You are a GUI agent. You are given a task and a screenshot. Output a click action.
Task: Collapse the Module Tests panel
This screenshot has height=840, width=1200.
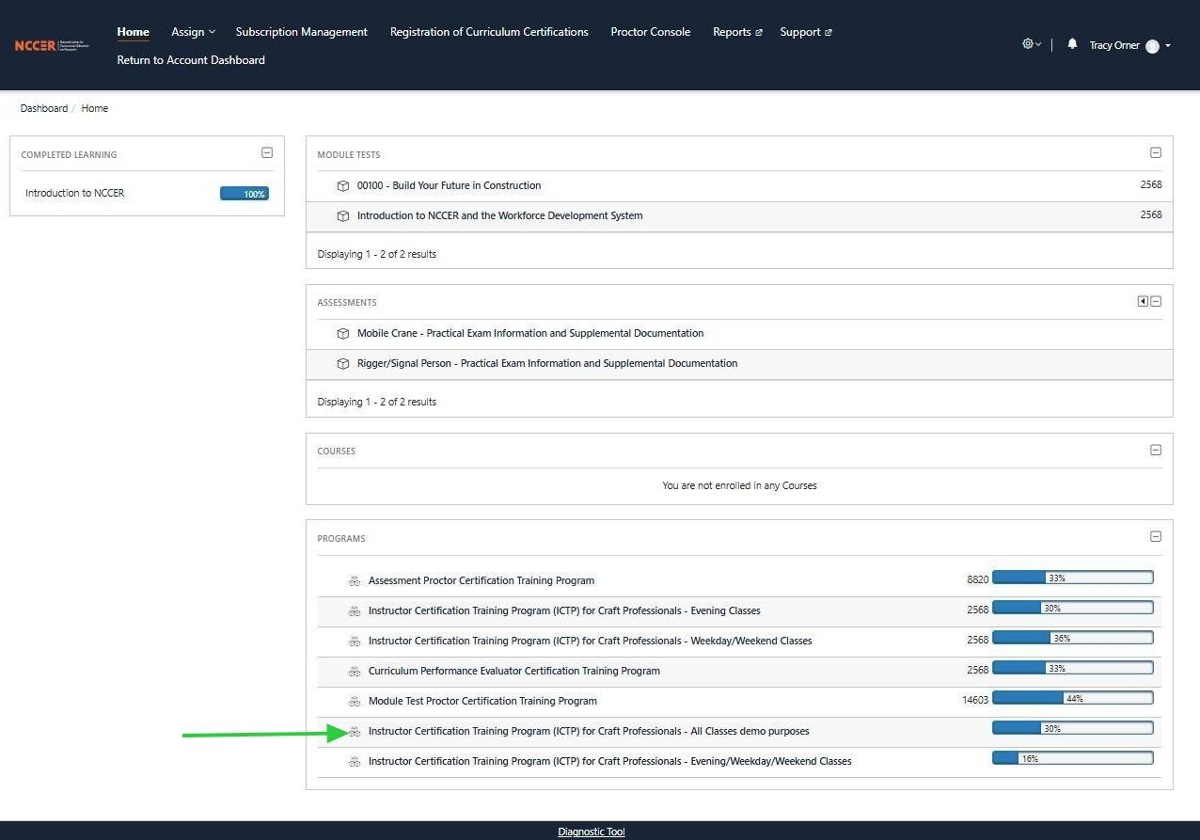[1156, 153]
